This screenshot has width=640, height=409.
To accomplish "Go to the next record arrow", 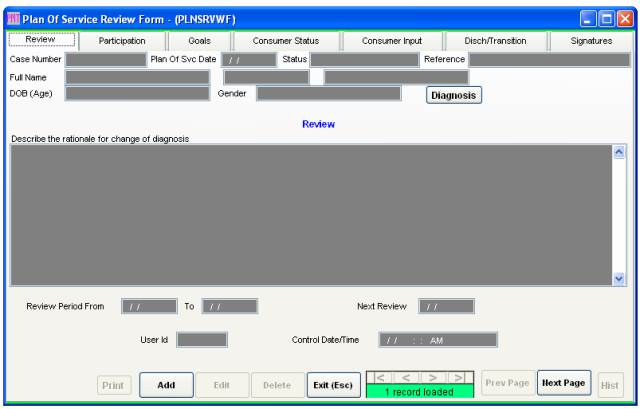I will [432, 377].
